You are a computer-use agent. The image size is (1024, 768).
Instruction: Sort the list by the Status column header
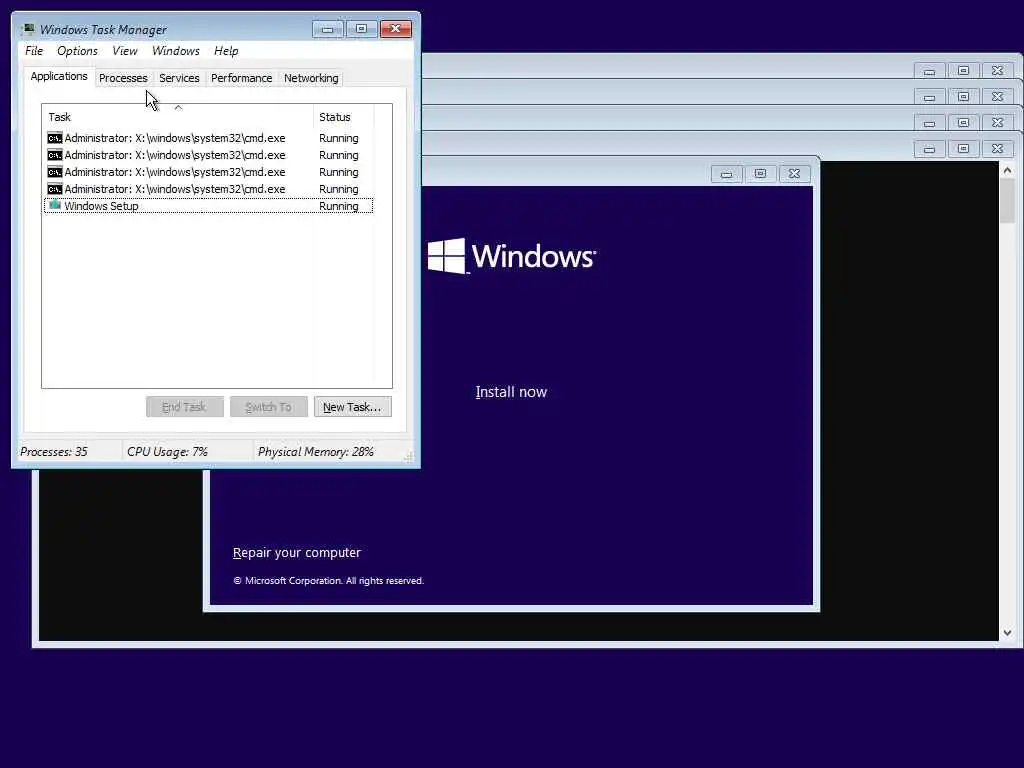344,118
